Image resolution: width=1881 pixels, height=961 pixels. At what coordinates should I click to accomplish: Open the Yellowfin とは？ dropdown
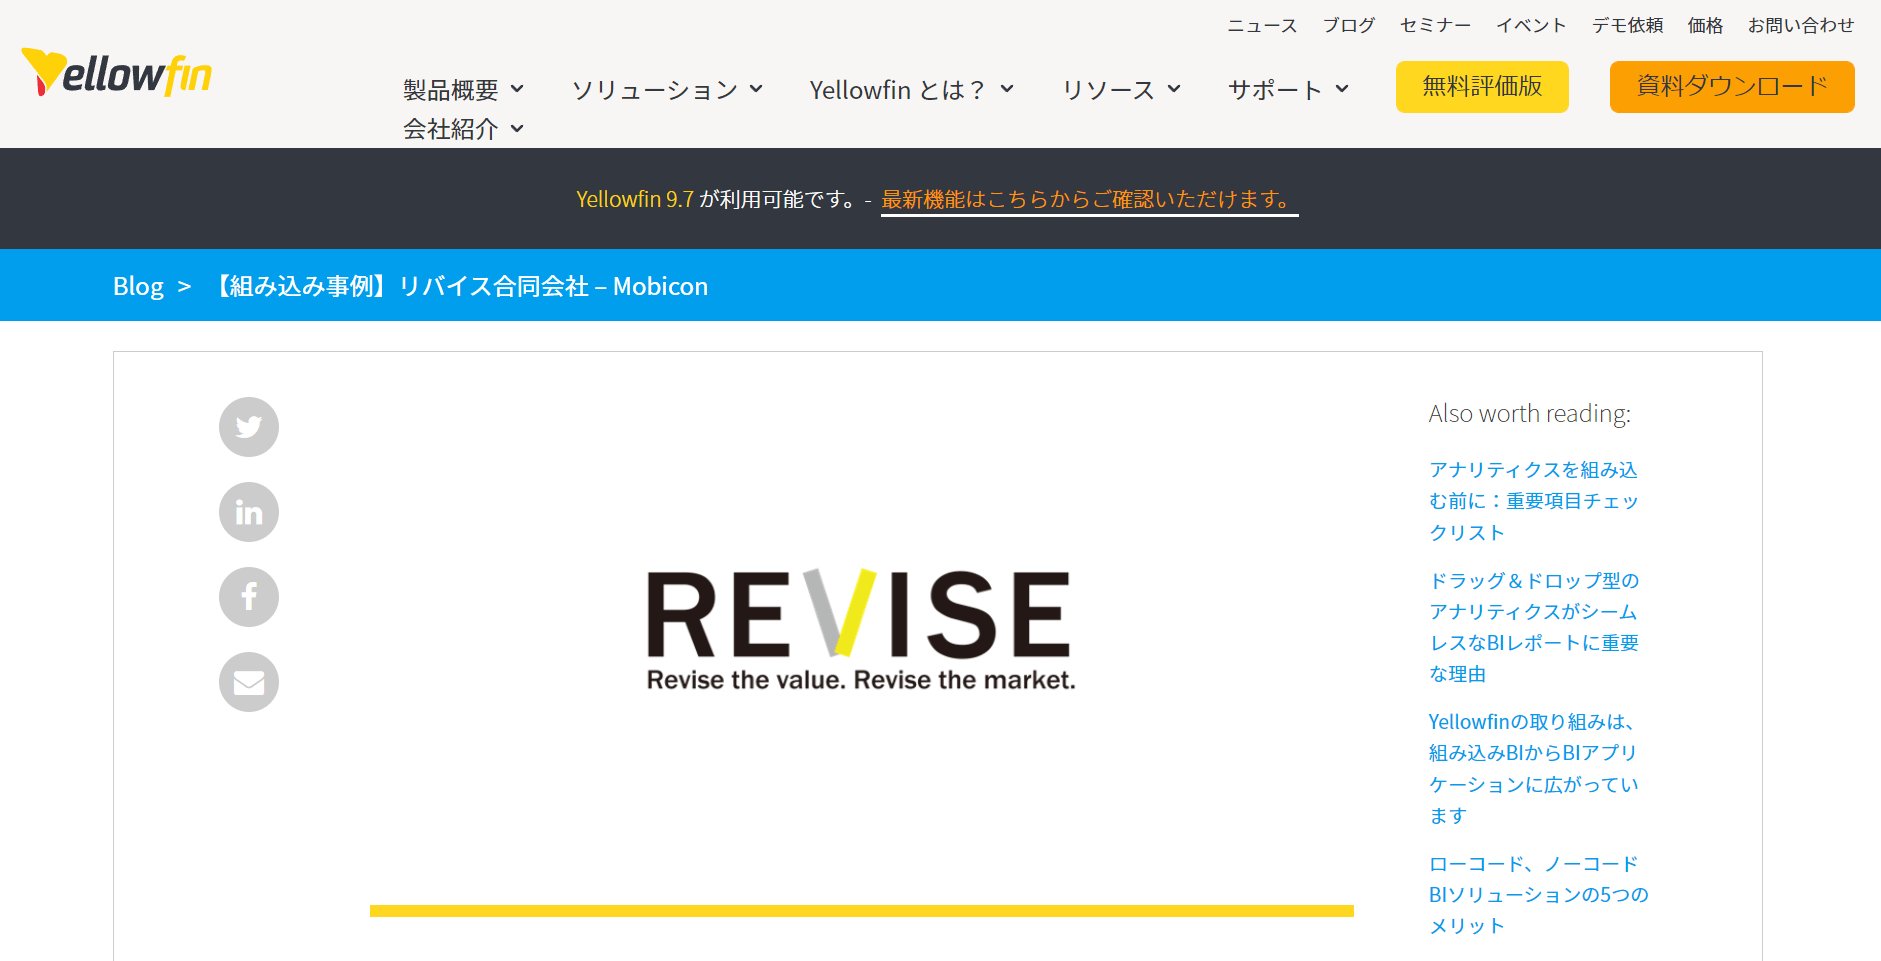pyautogui.click(x=912, y=90)
